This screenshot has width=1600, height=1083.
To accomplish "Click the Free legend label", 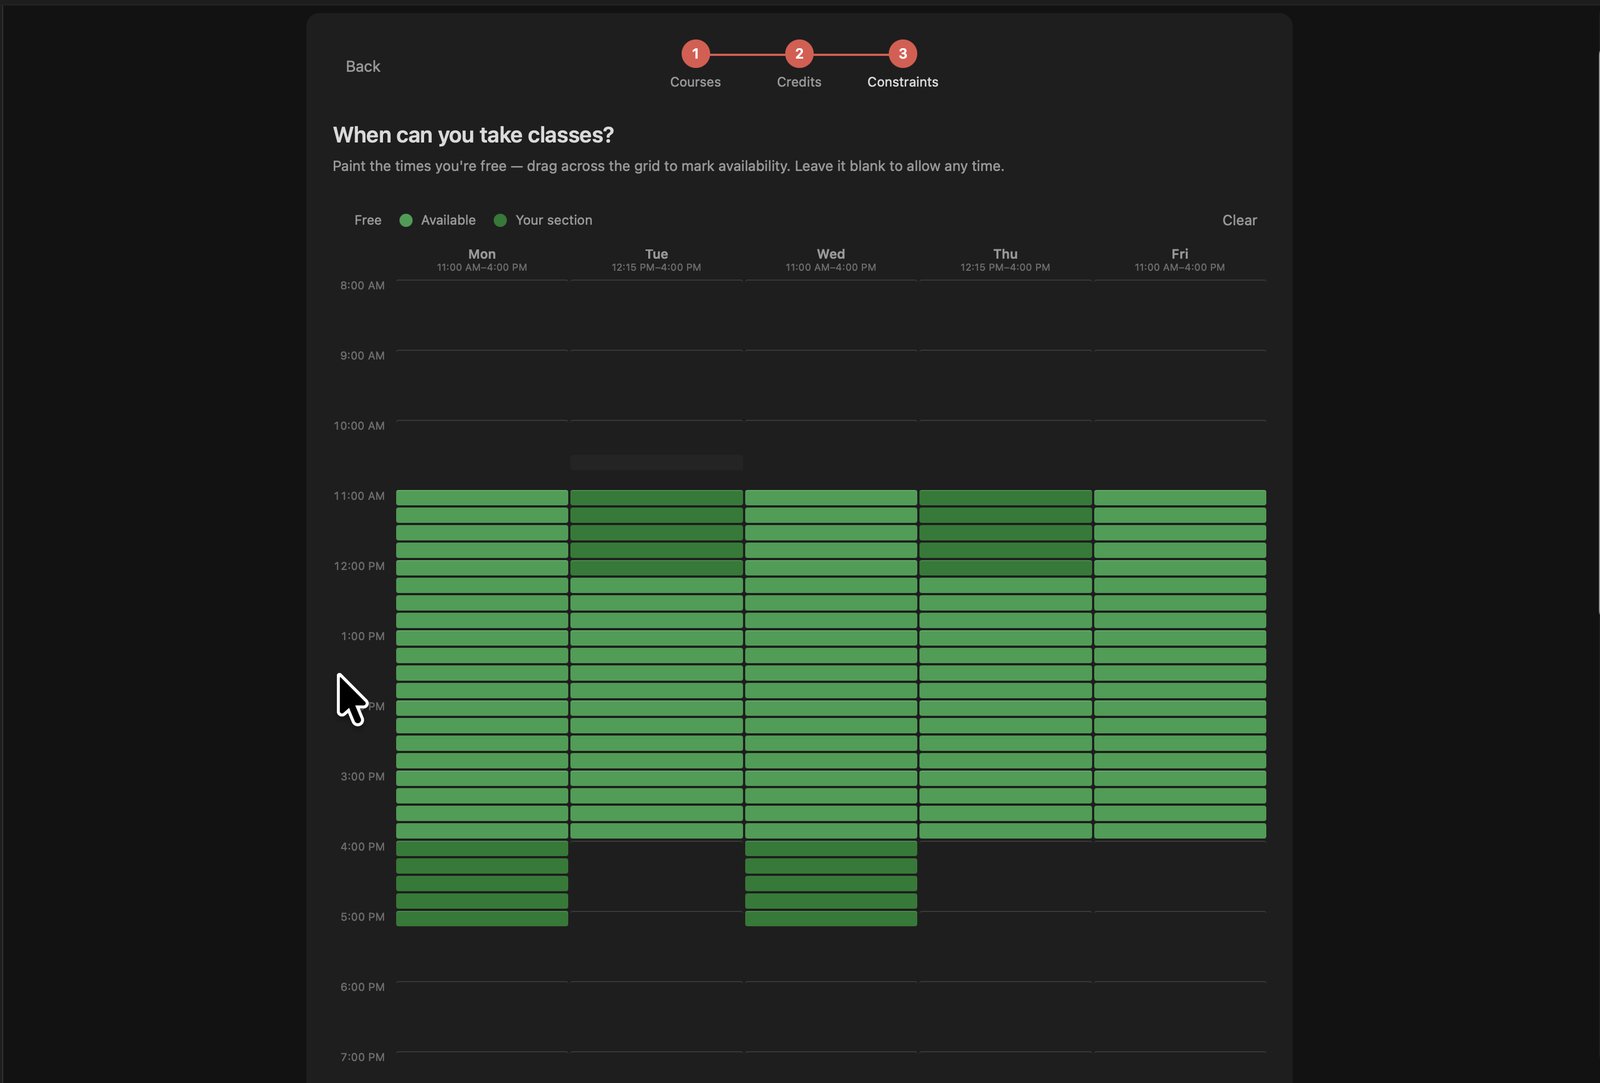I will coord(368,220).
